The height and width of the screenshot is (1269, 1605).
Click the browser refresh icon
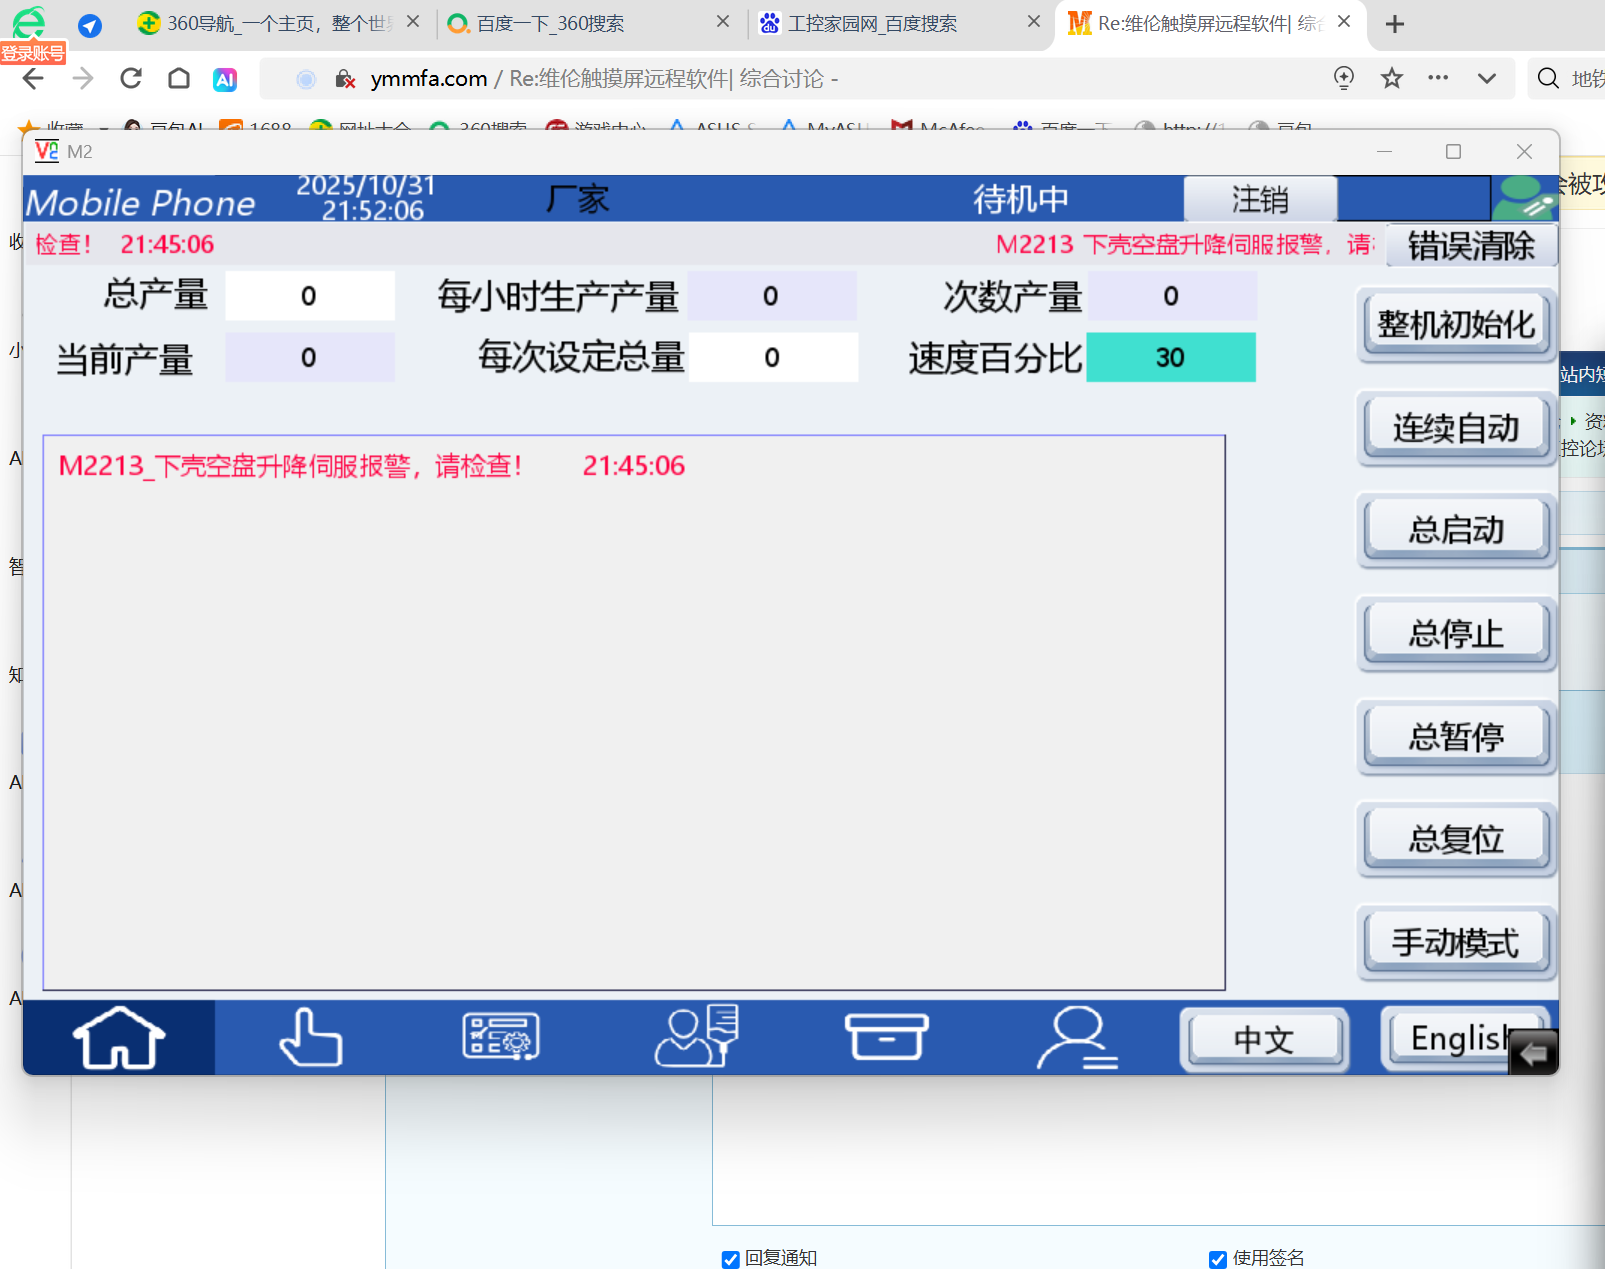pyautogui.click(x=131, y=79)
